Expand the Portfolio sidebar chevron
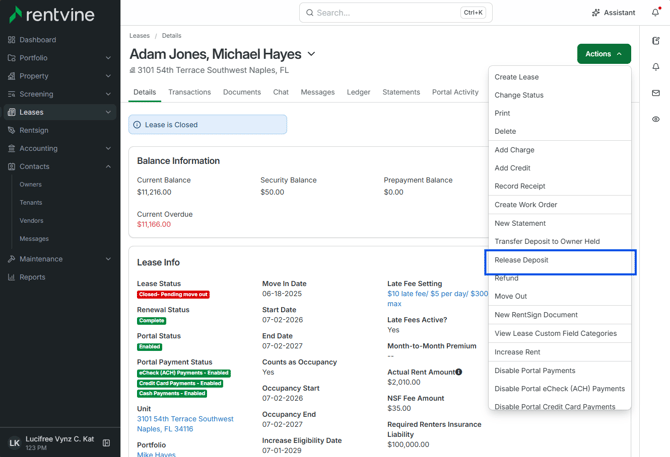The height and width of the screenshot is (457, 670). (x=108, y=58)
